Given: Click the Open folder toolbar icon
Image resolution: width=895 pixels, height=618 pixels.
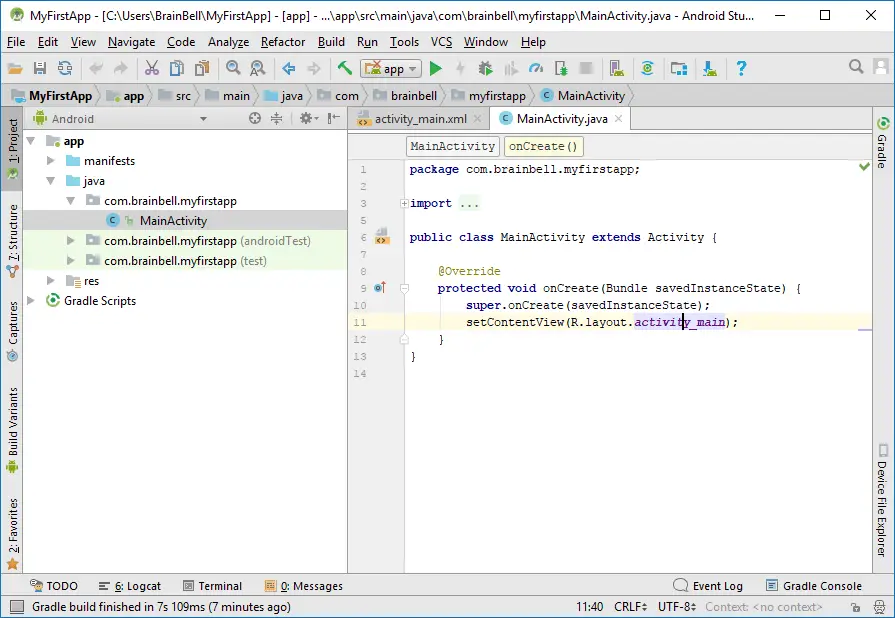Looking at the screenshot, I should (x=15, y=69).
